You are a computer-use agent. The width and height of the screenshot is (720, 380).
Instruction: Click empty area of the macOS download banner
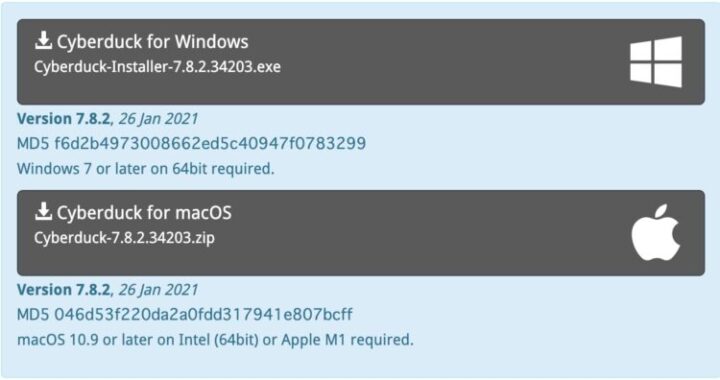click(436, 233)
